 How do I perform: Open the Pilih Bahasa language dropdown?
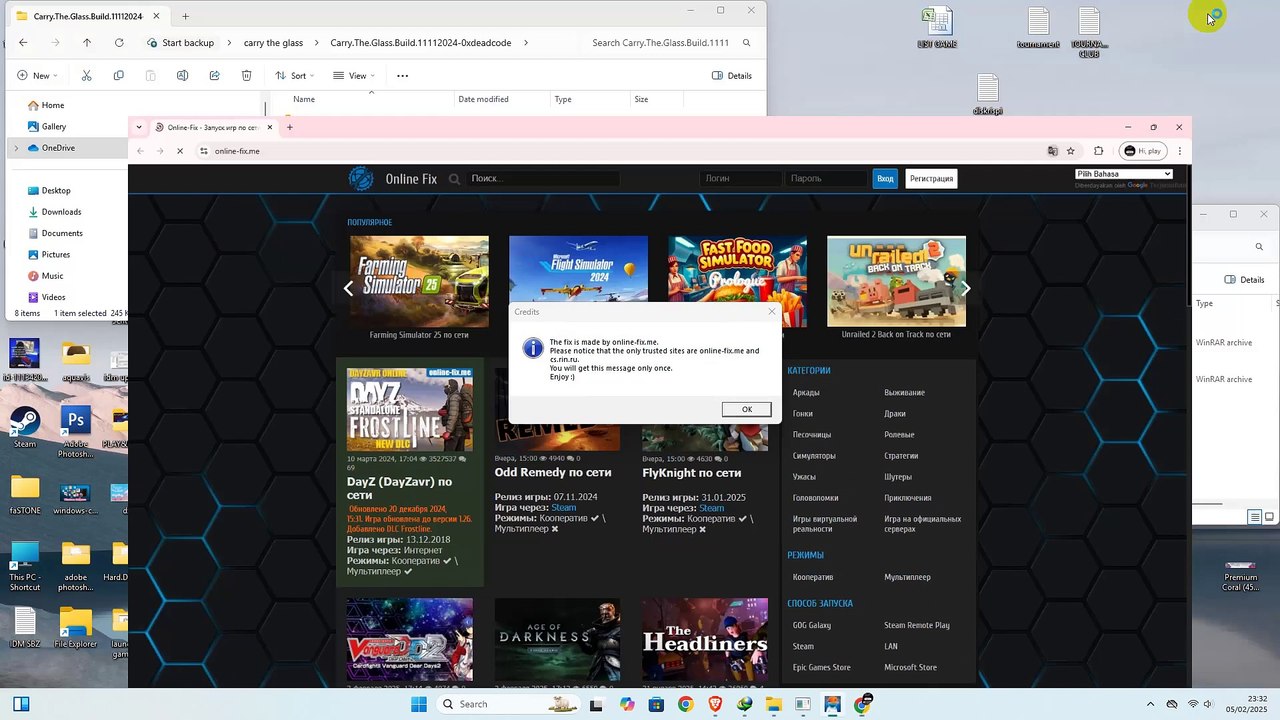(x=1123, y=174)
